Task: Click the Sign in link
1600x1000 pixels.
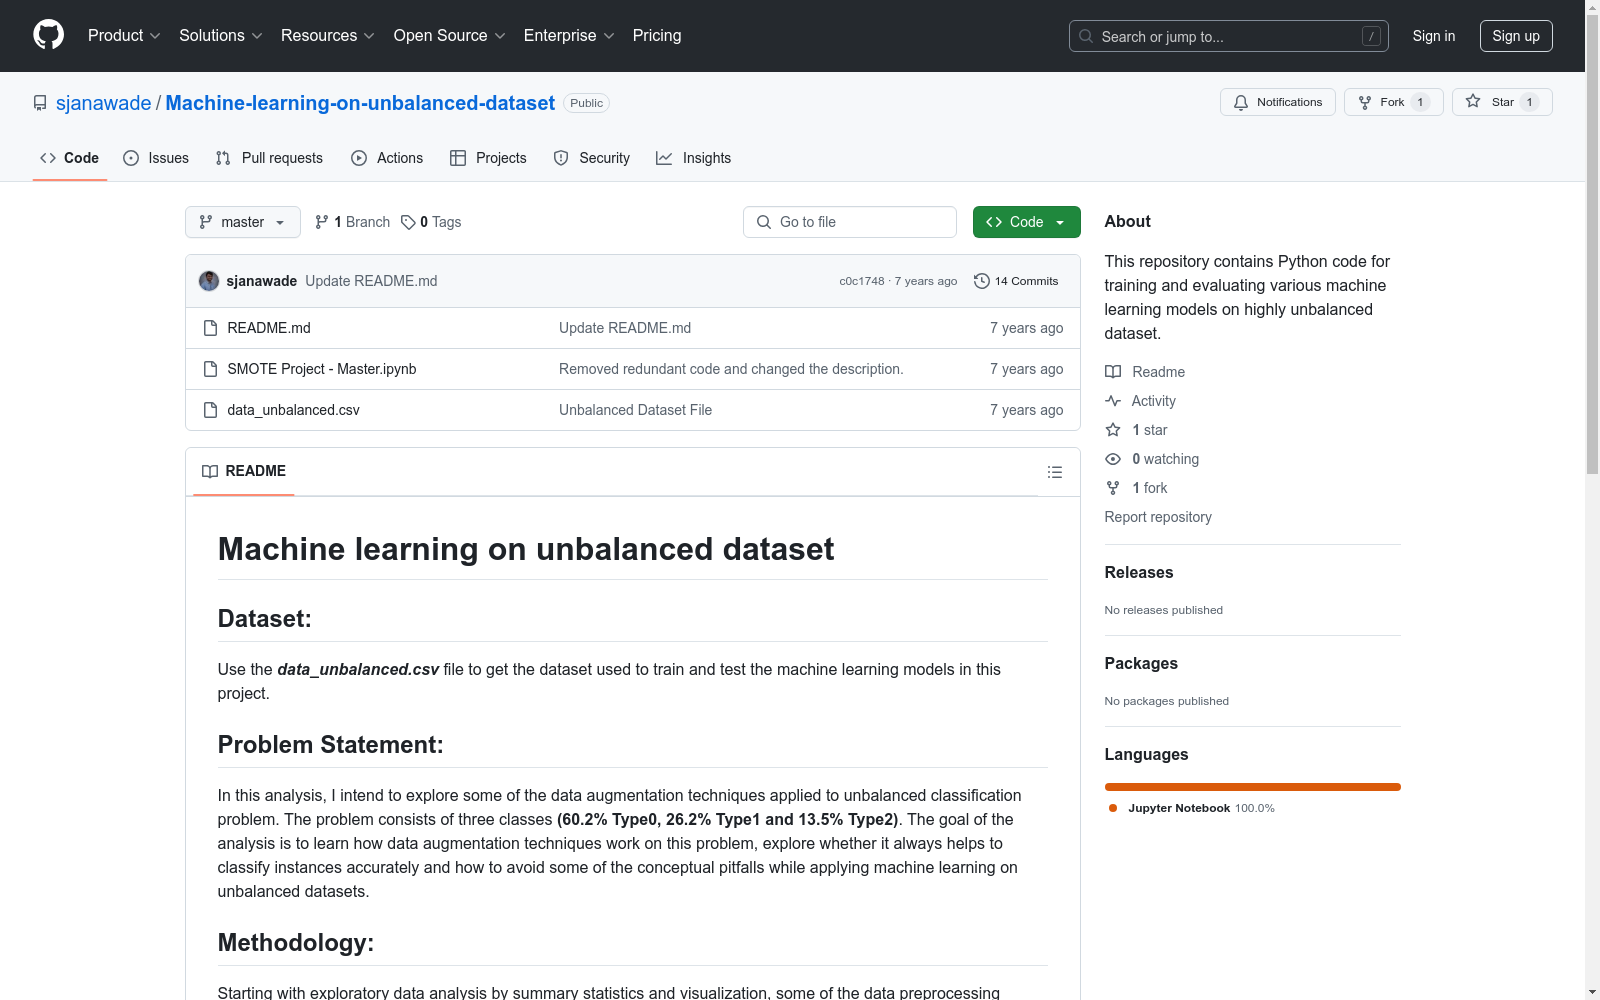Action: (x=1433, y=36)
